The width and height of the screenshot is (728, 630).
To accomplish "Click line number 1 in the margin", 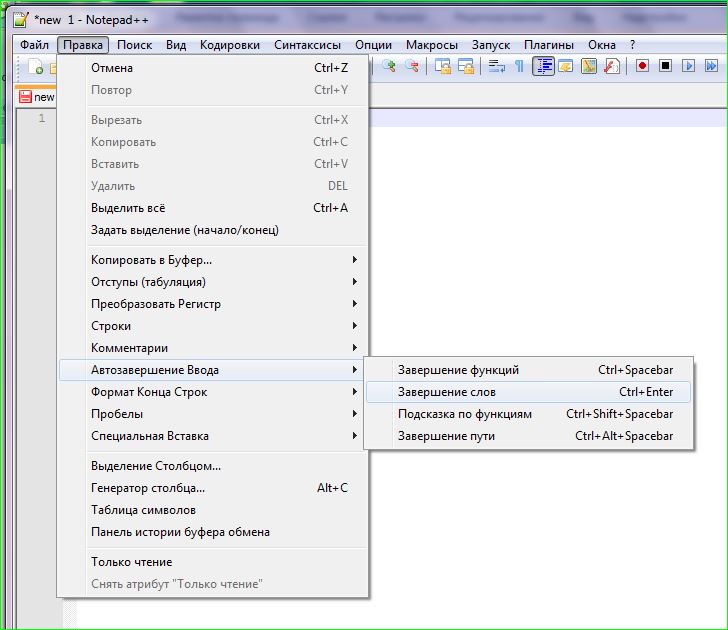I will (42, 118).
